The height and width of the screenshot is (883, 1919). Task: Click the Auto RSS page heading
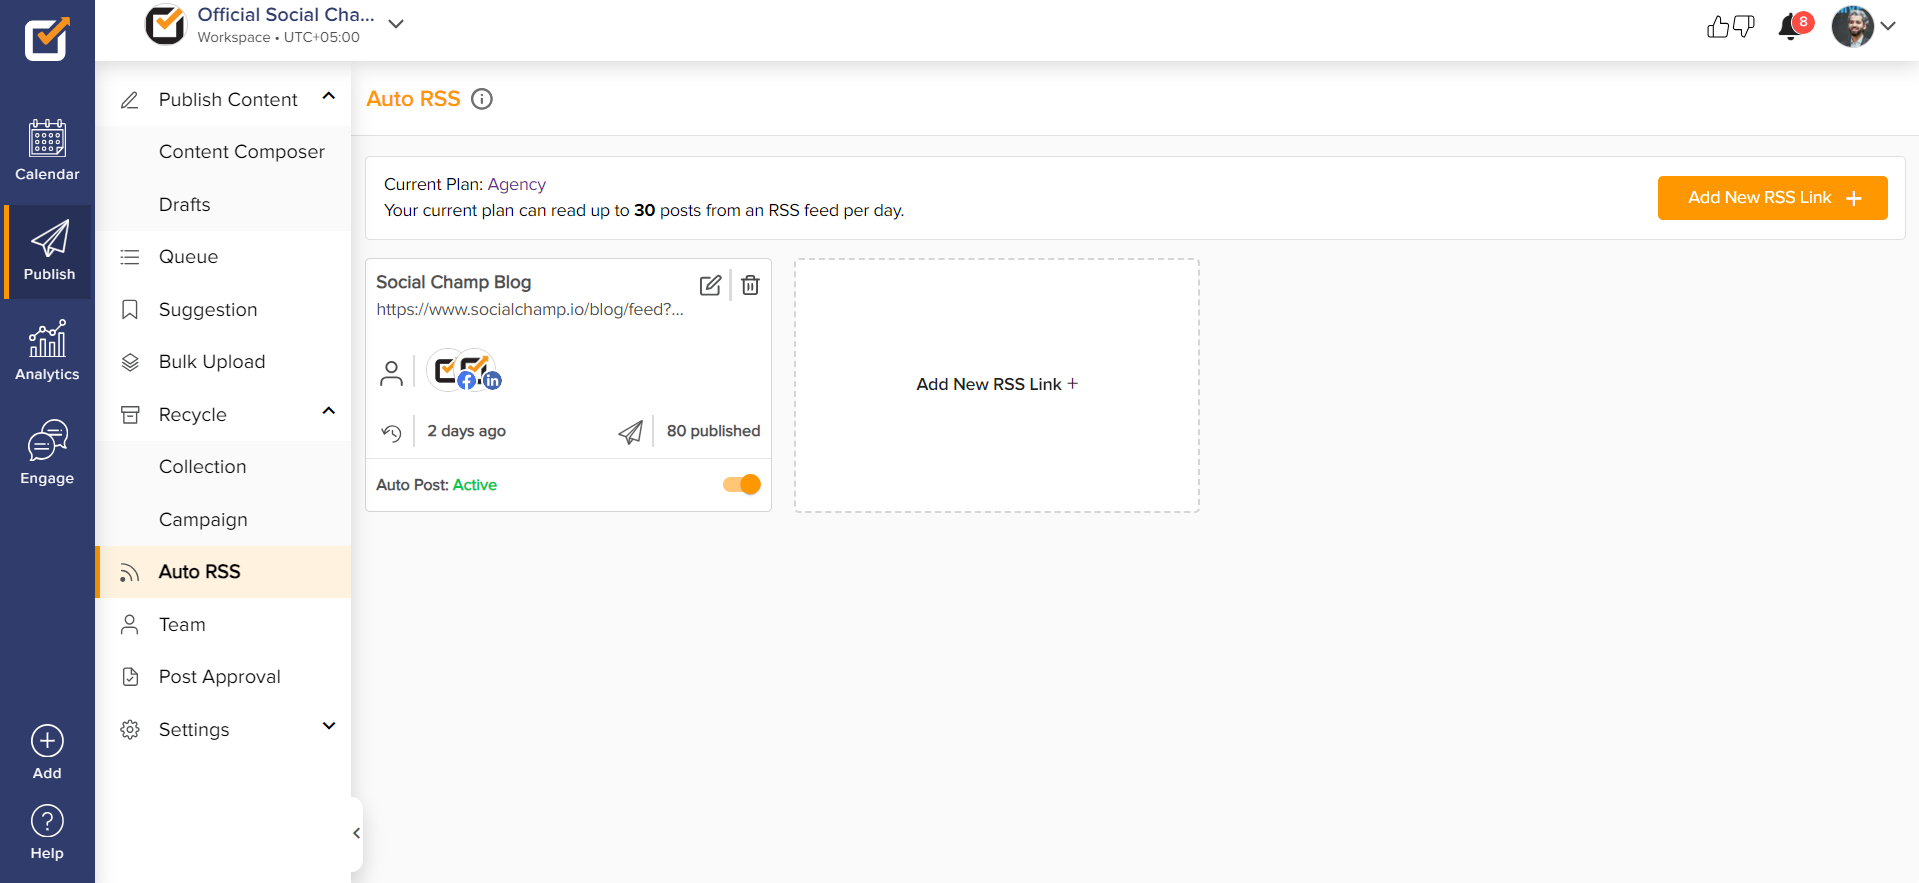coord(413,99)
